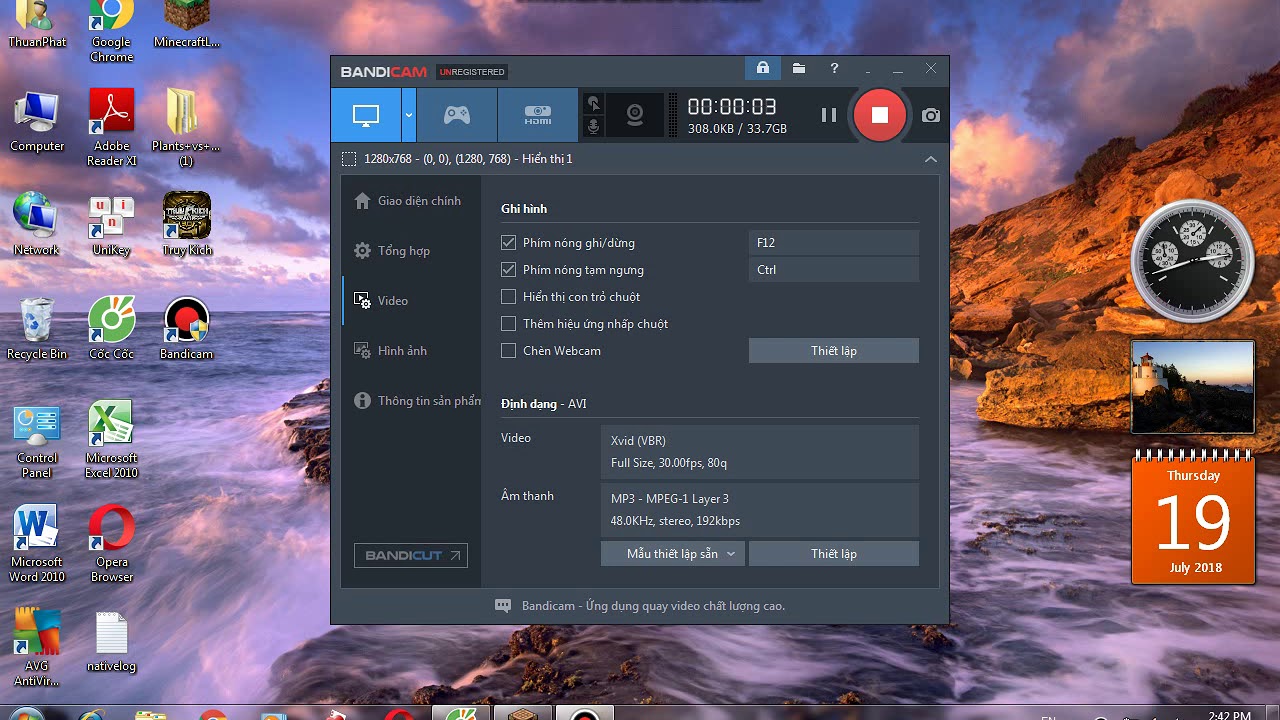Switch to HDMI device recording mode
Screen dimensions: 1280x720
pyautogui.click(x=538, y=115)
